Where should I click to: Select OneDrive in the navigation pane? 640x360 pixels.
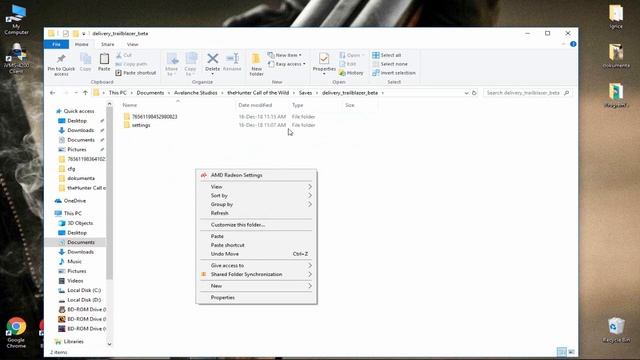coord(75,201)
